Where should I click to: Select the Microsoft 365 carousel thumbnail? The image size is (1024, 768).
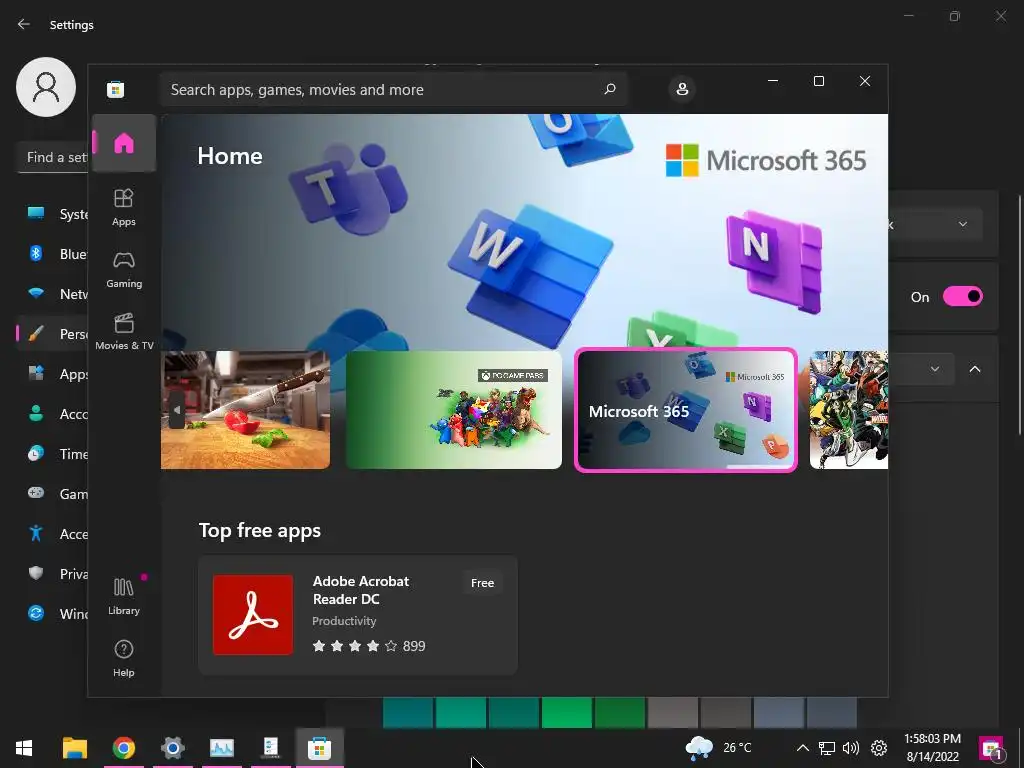(686, 409)
